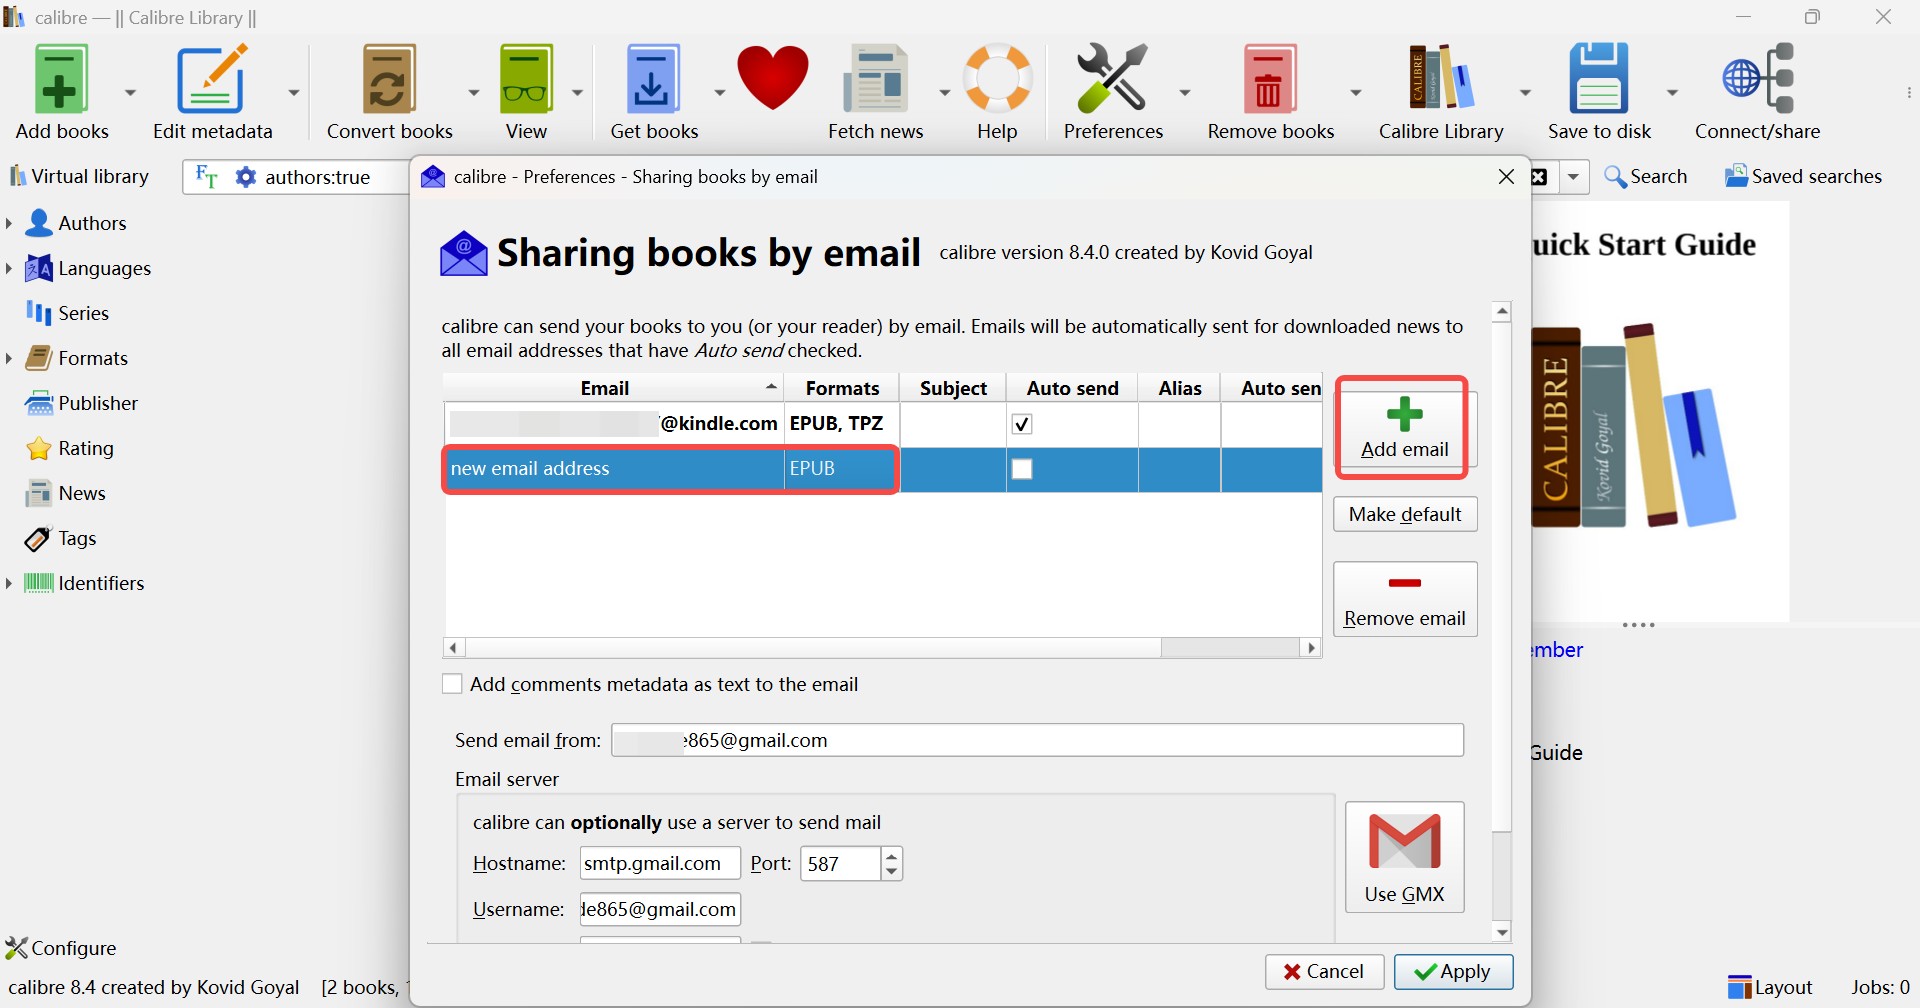The width and height of the screenshot is (1920, 1008).
Task: Click the Hostname smtp.gmail.com field
Action: pyautogui.click(x=660, y=864)
